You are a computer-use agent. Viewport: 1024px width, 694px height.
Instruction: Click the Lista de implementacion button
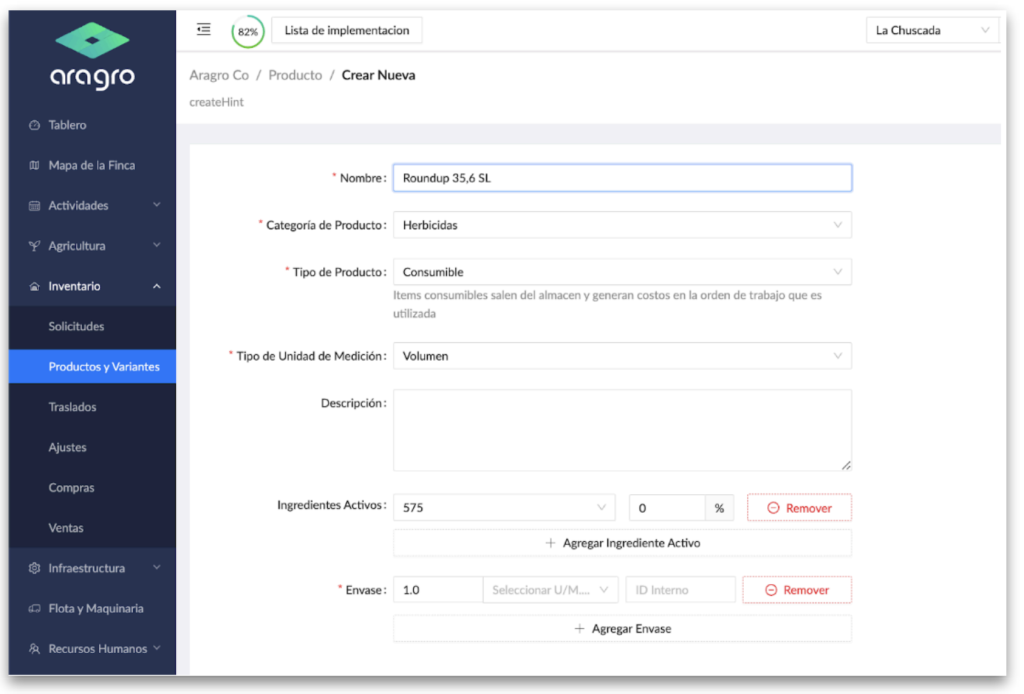(347, 30)
